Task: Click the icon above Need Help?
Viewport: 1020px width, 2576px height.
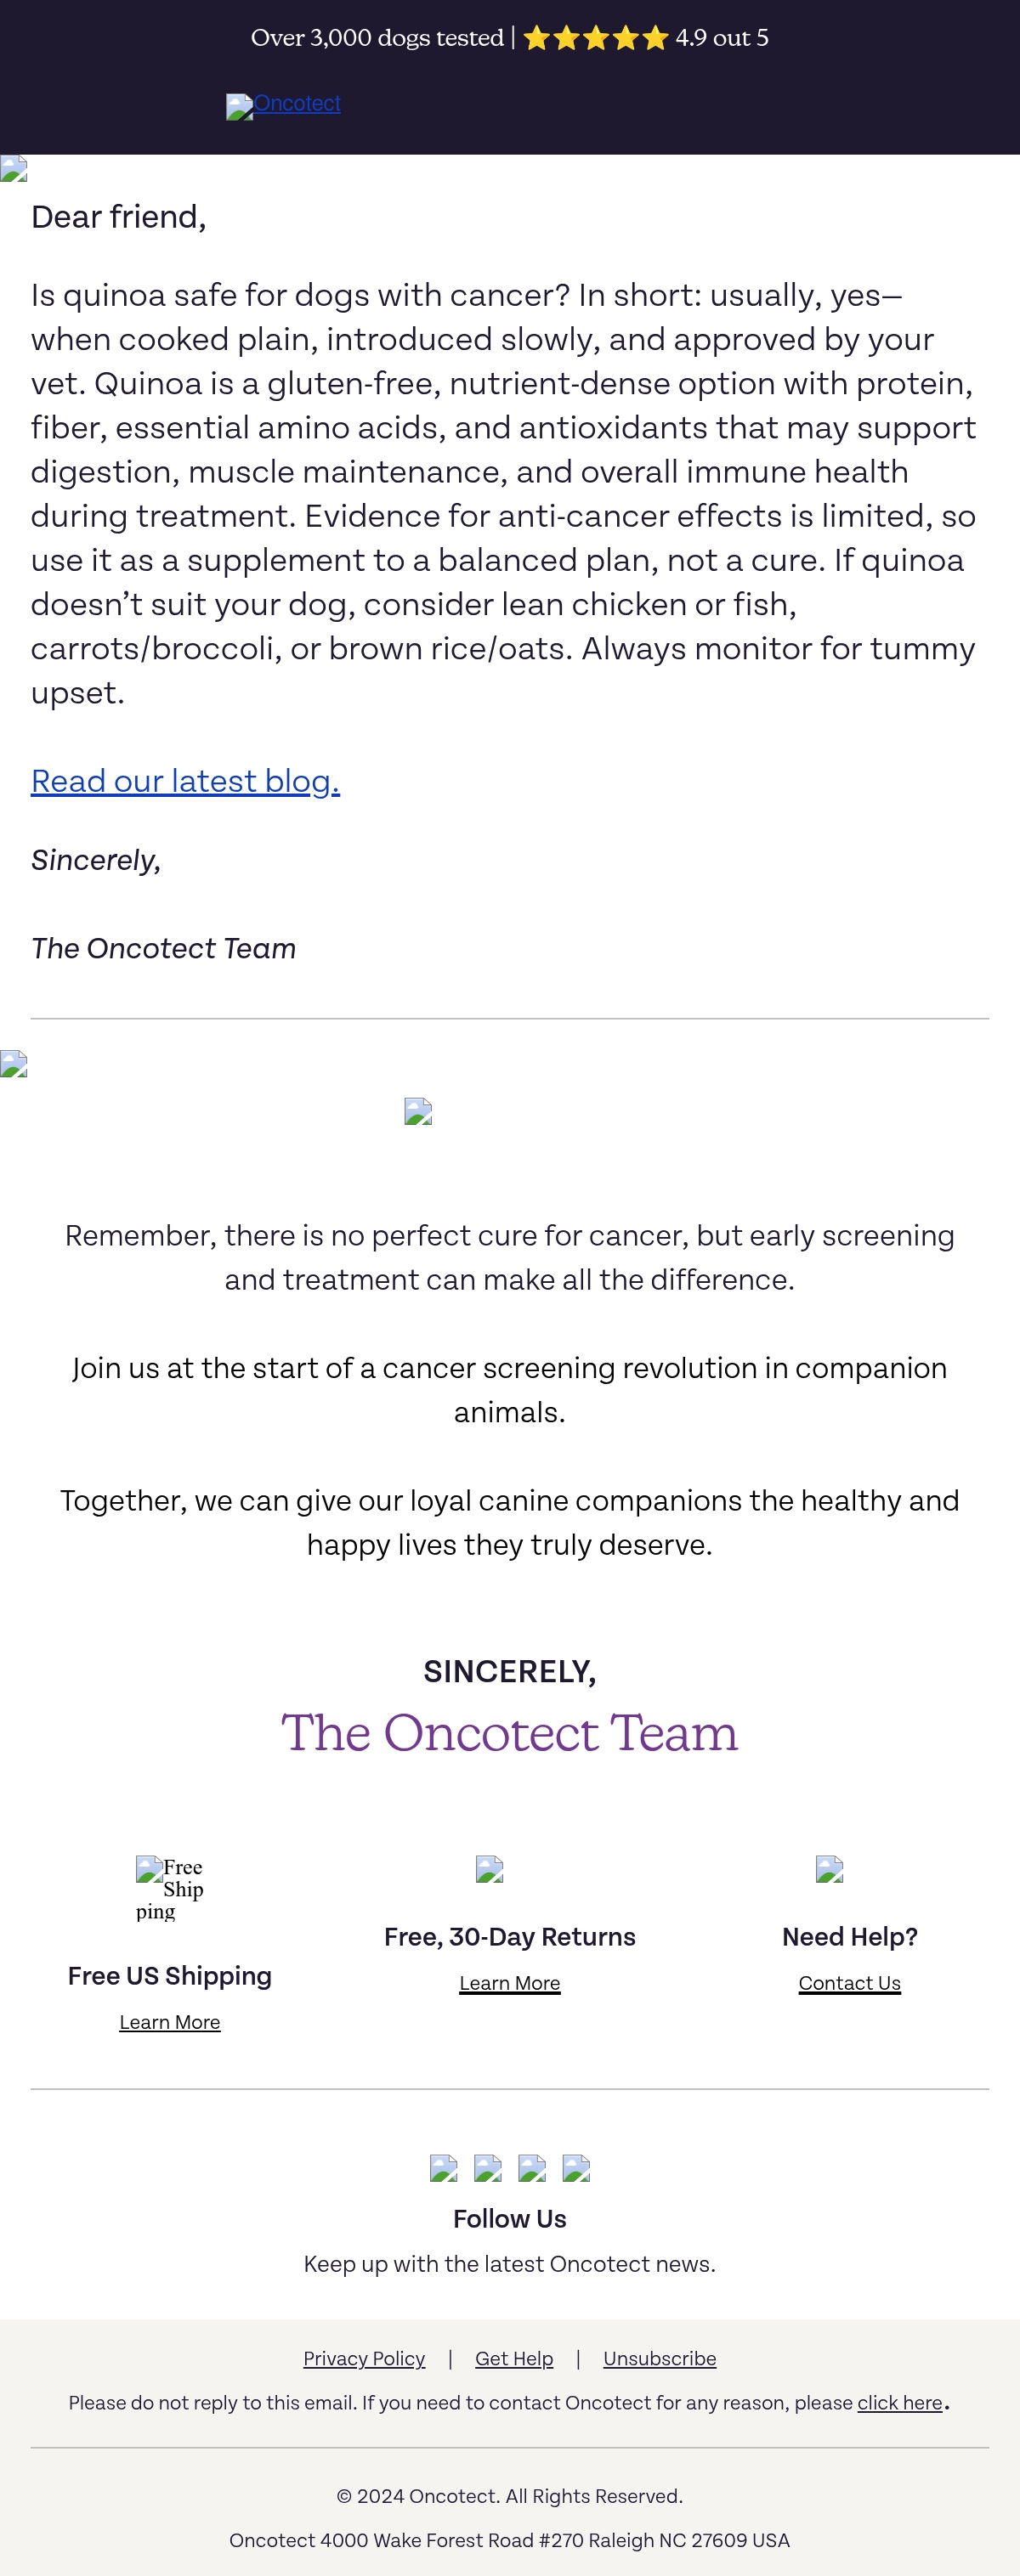Action: click(x=830, y=1869)
